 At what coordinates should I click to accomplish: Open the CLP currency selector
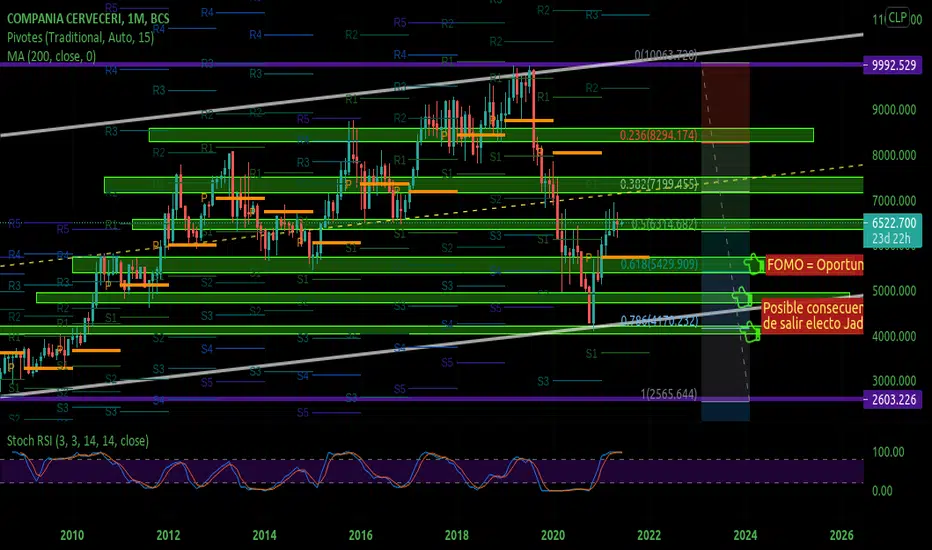click(x=897, y=17)
